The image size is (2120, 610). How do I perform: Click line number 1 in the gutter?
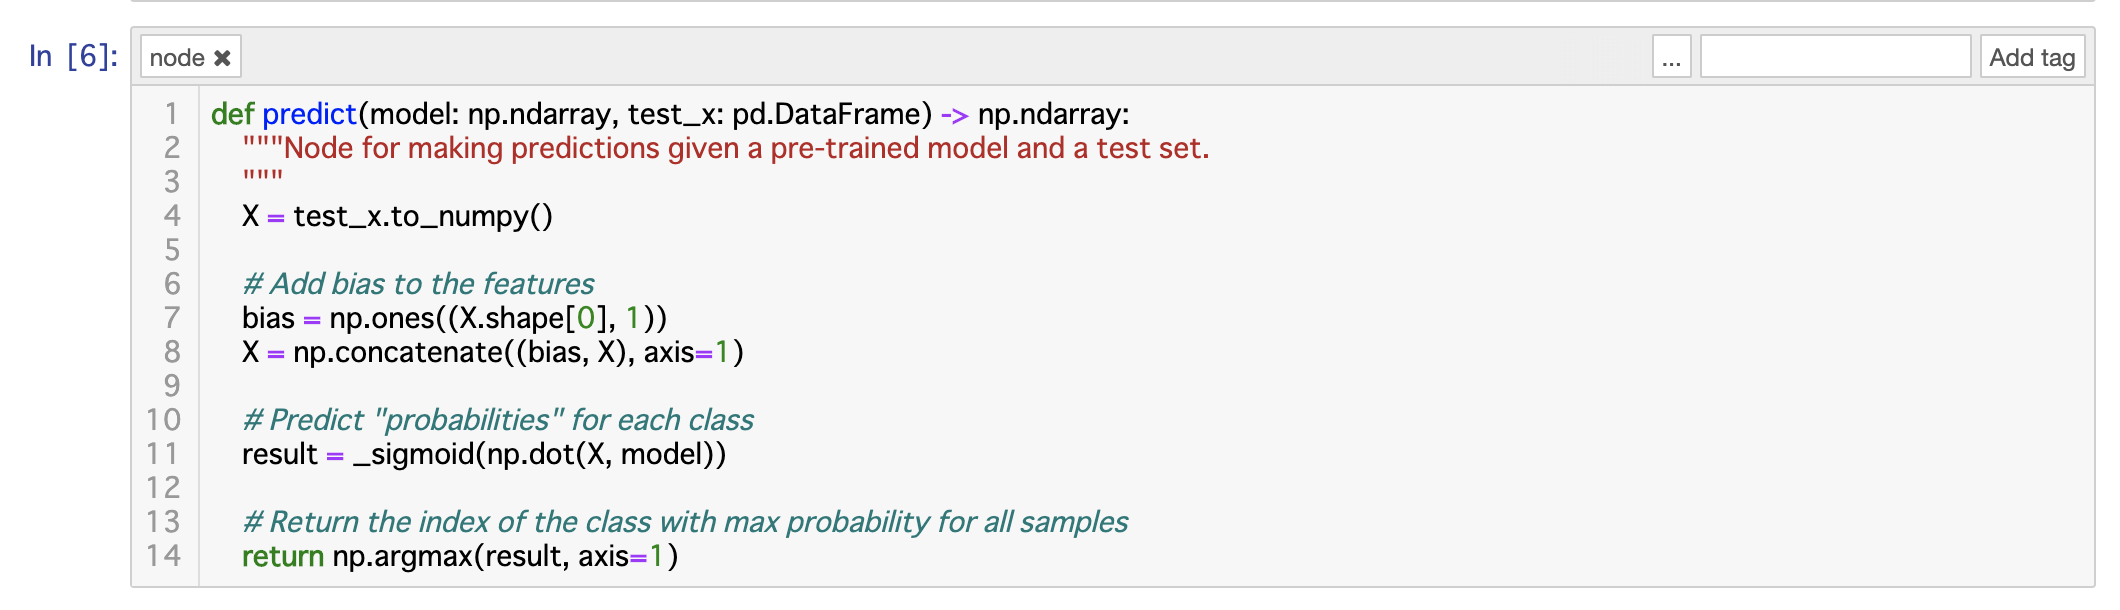click(x=172, y=114)
